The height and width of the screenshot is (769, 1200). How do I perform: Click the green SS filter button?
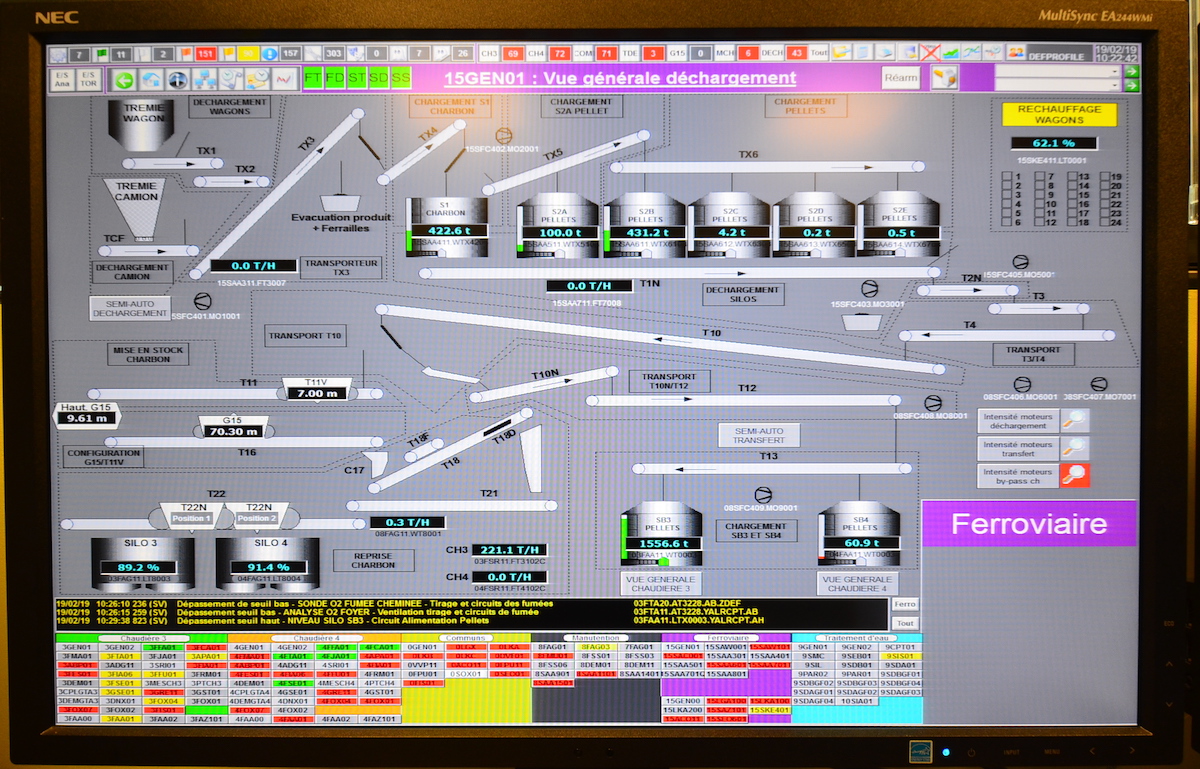click(400, 78)
